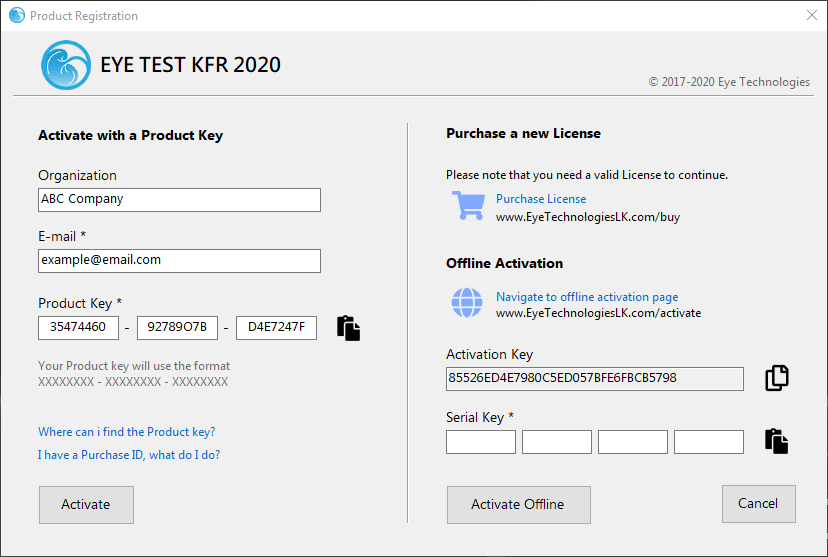The image size is (828, 557).
Task: Select second product key box 92789O7B
Action: (177, 328)
